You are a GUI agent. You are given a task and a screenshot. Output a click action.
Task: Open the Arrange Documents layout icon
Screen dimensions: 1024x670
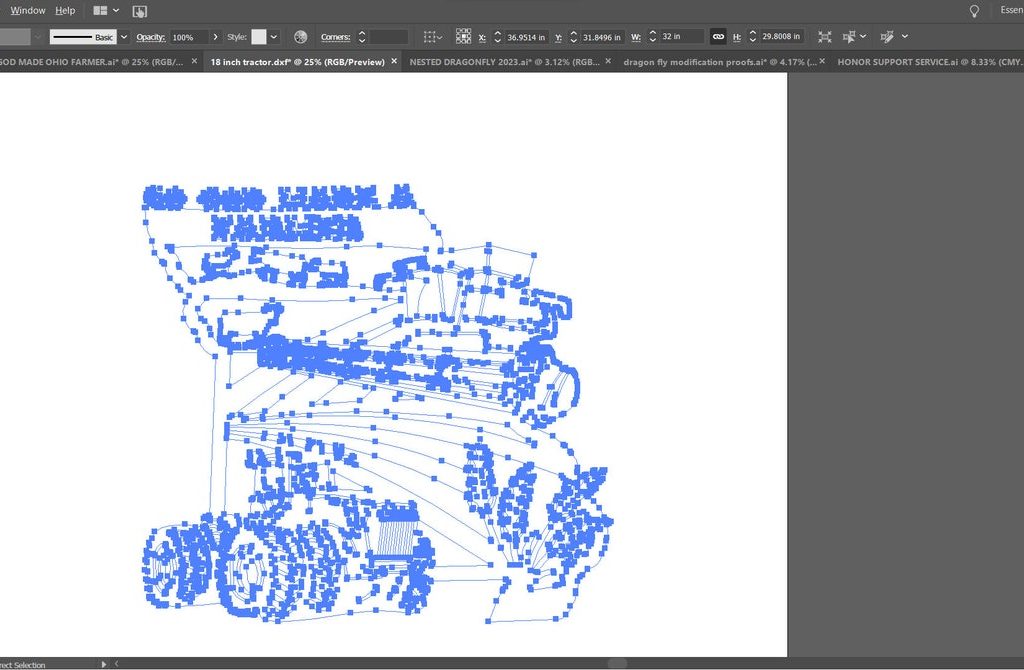click(99, 10)
